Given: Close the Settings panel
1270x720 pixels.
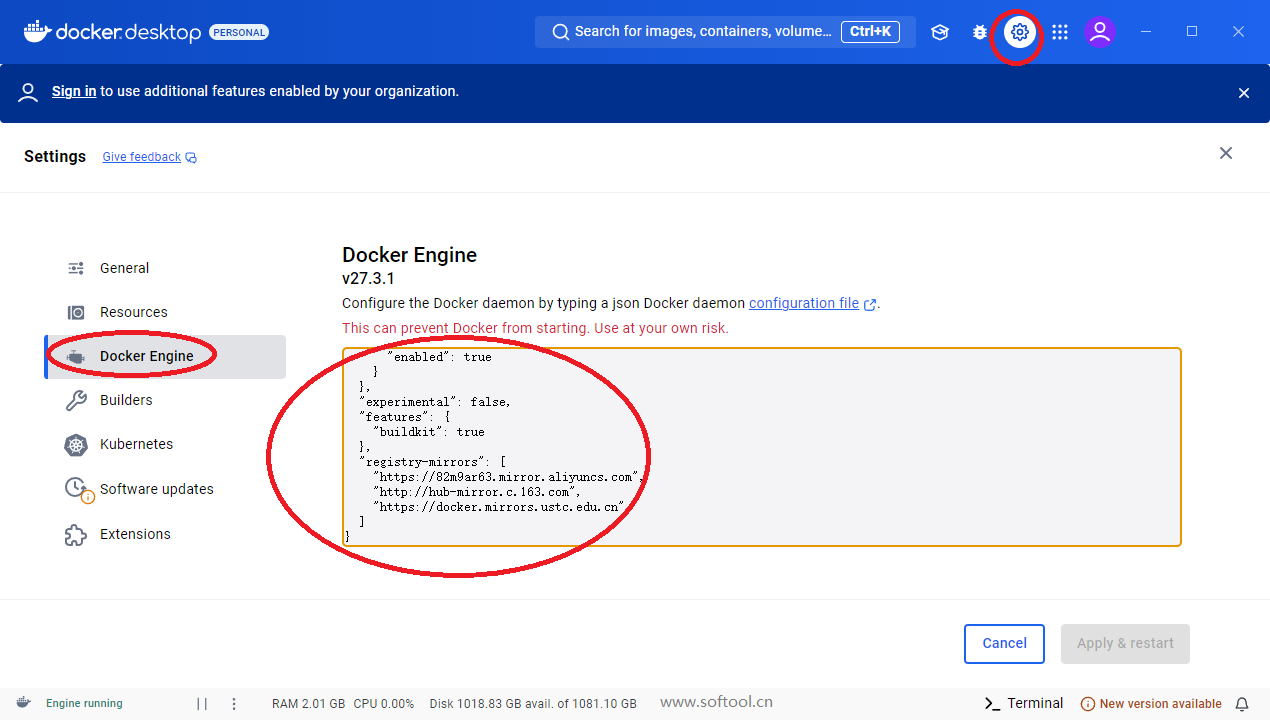Looking at the screenshot, I should click(1226, 153).
